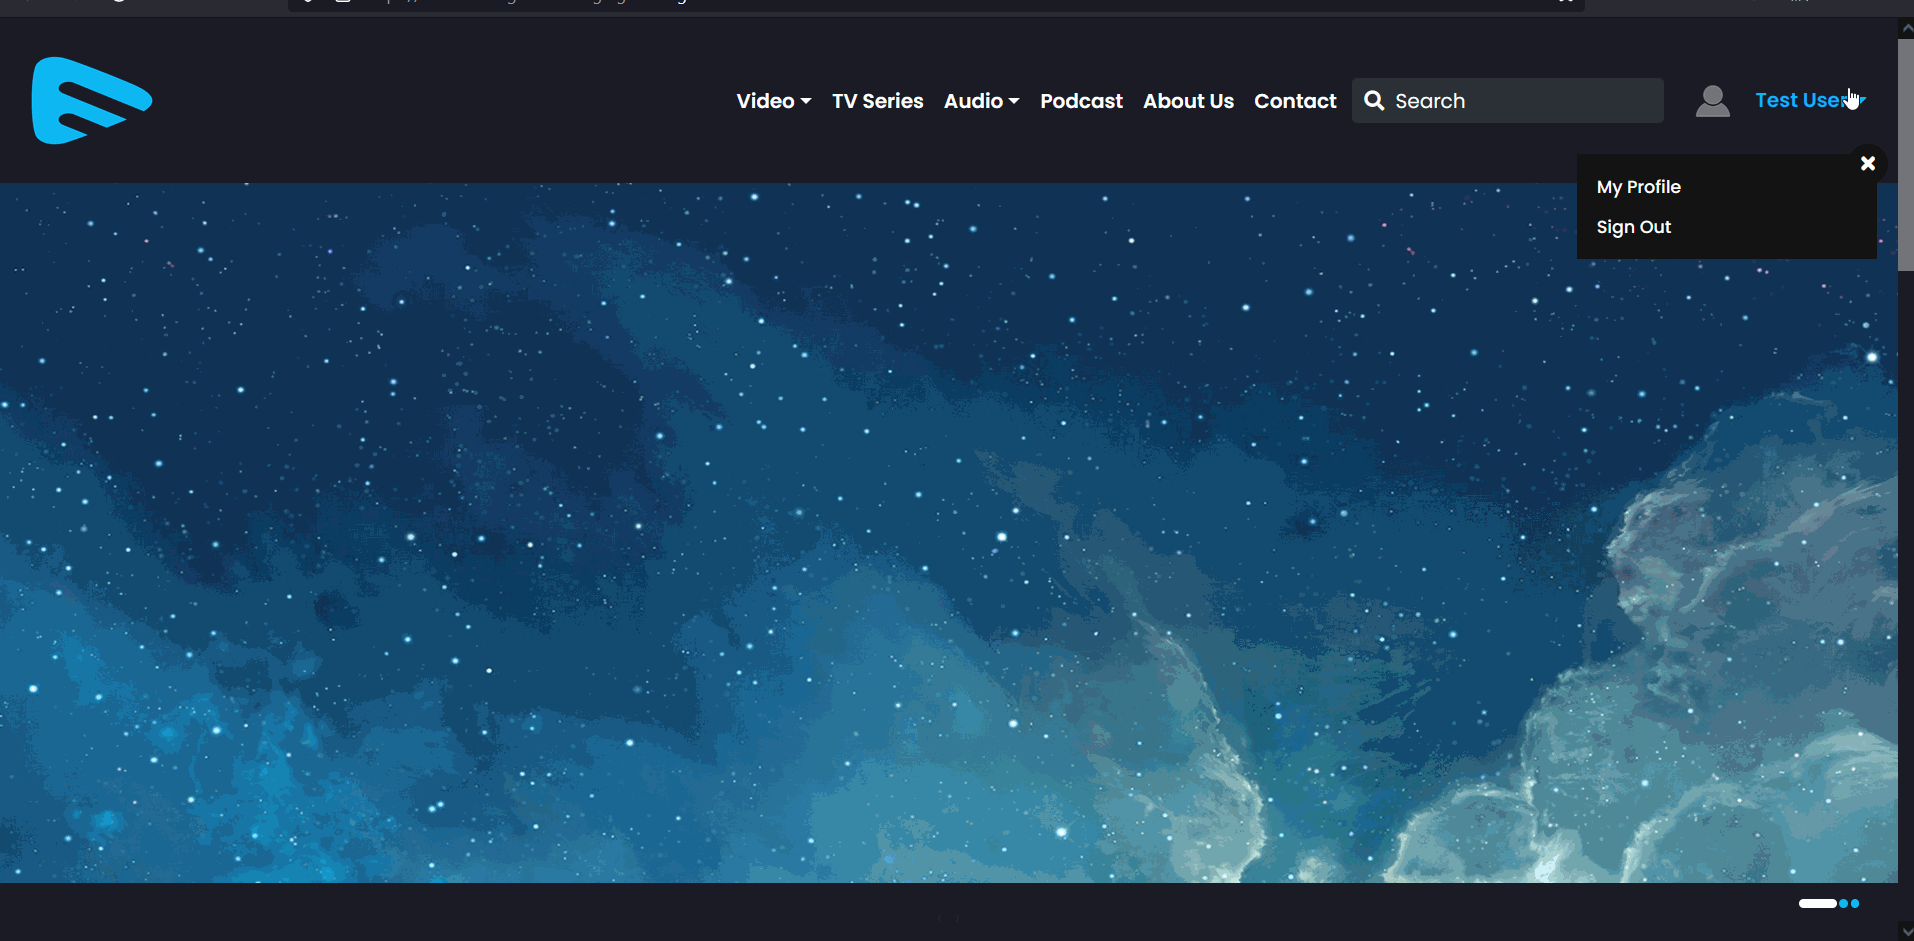Expand the Video dropdown menu
1914x941 pixels.
point(773,101)
